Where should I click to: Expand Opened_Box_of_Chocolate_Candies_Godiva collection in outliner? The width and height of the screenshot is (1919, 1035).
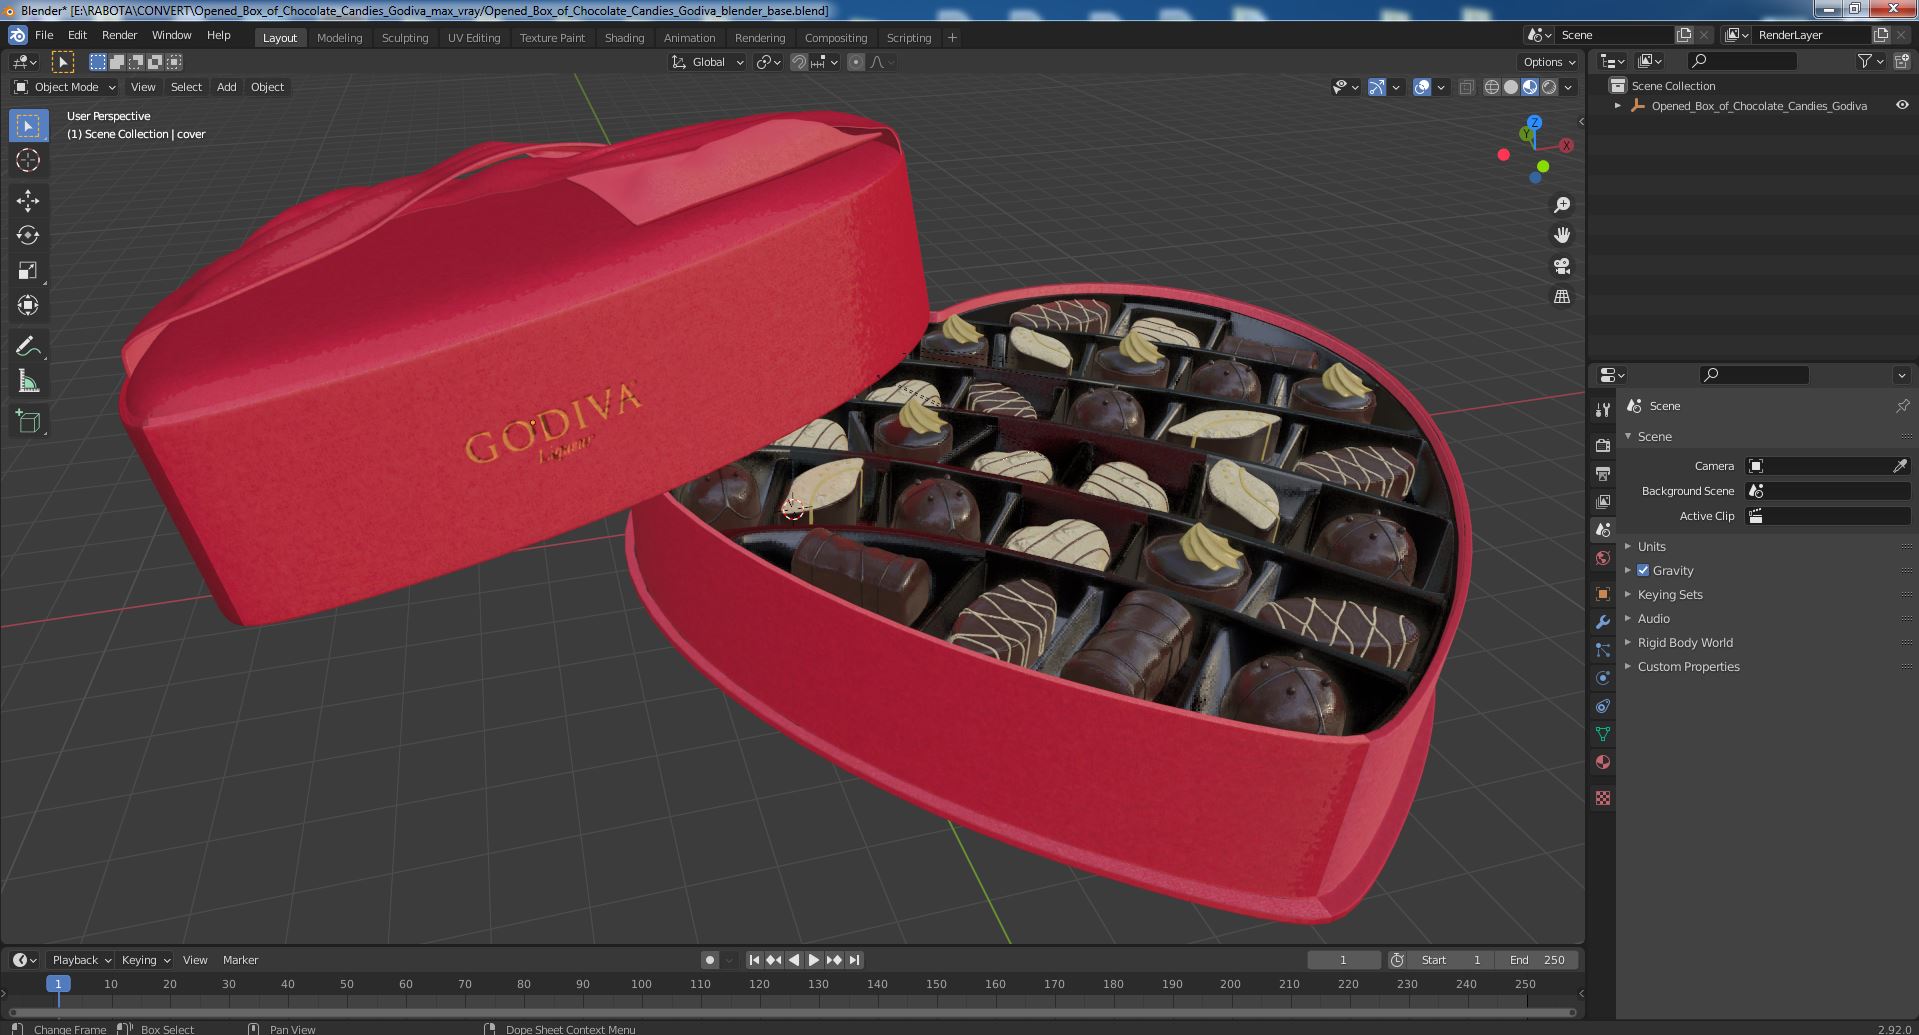[1618, 105]
